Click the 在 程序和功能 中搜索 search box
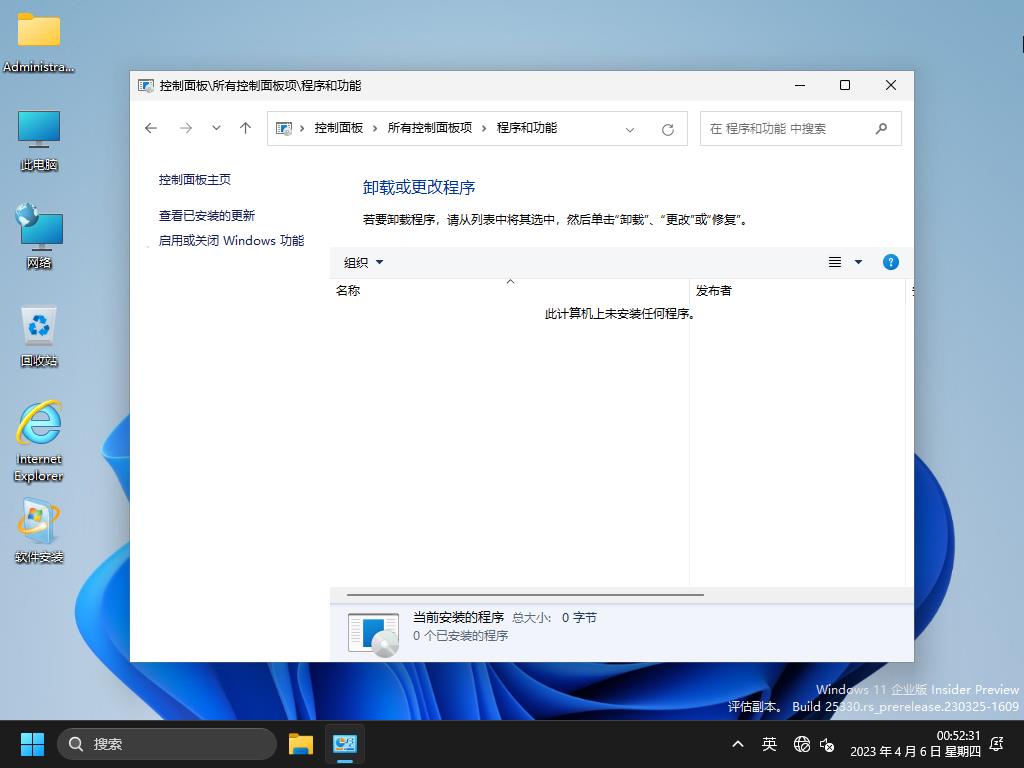This screenshot has width=1024, height=768. 785,128
